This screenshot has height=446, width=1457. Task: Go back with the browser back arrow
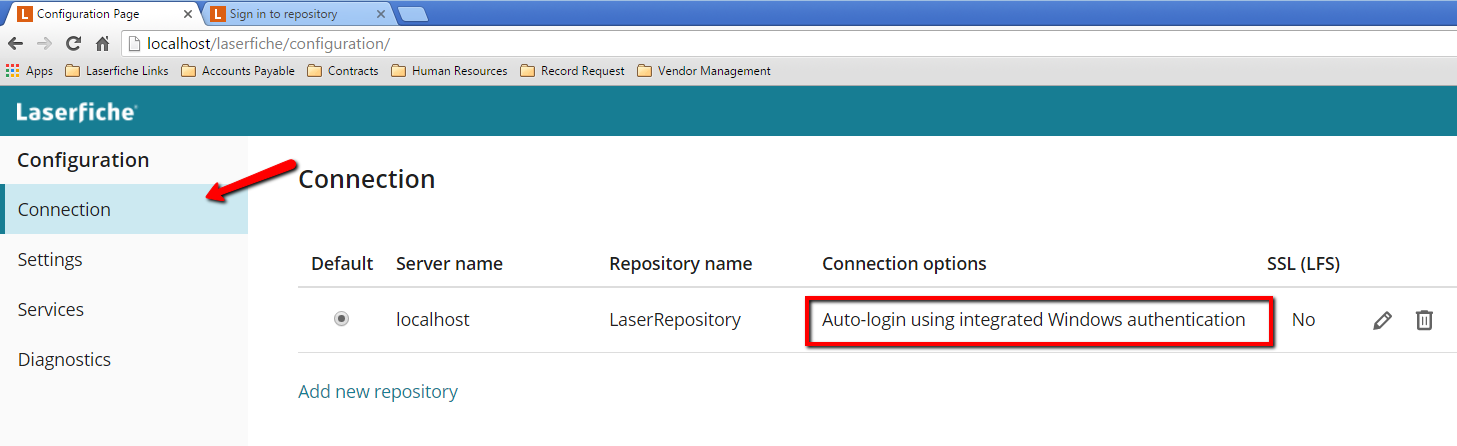(16, 44)
